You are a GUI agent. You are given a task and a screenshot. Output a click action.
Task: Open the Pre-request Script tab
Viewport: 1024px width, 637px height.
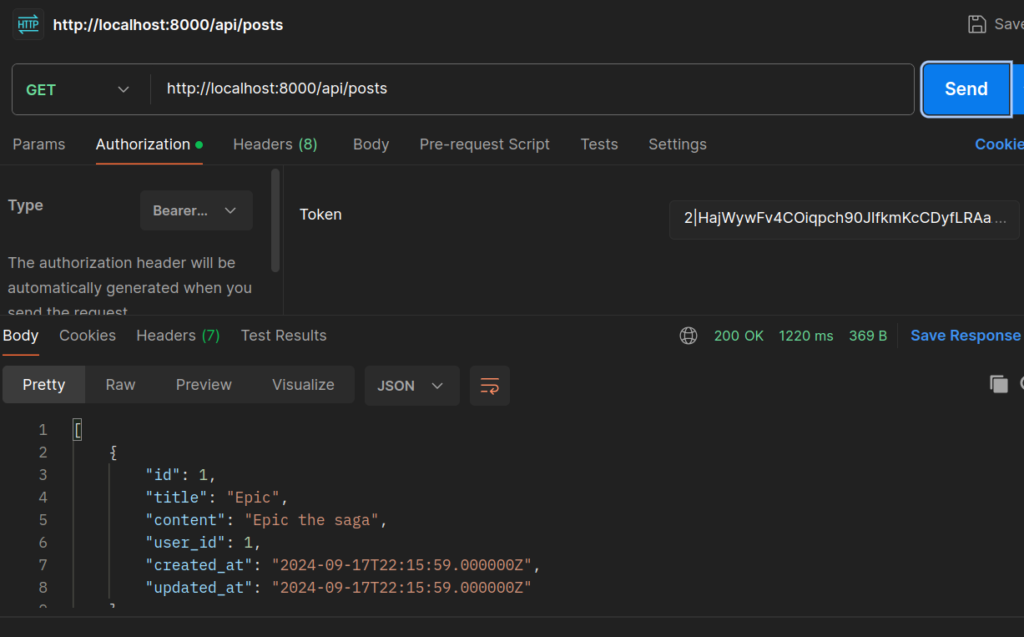pyautogui.click(x=484, y=144)
